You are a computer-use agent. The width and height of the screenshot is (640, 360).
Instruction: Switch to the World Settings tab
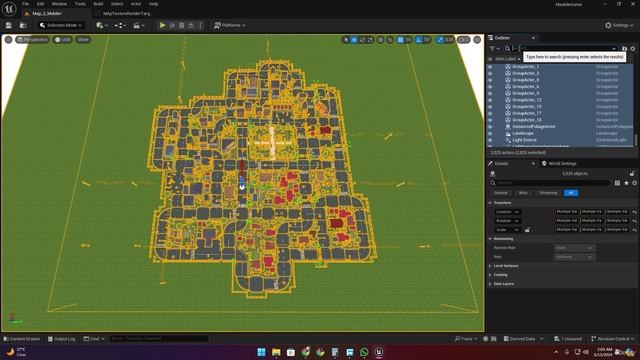[x=559, y=164]
